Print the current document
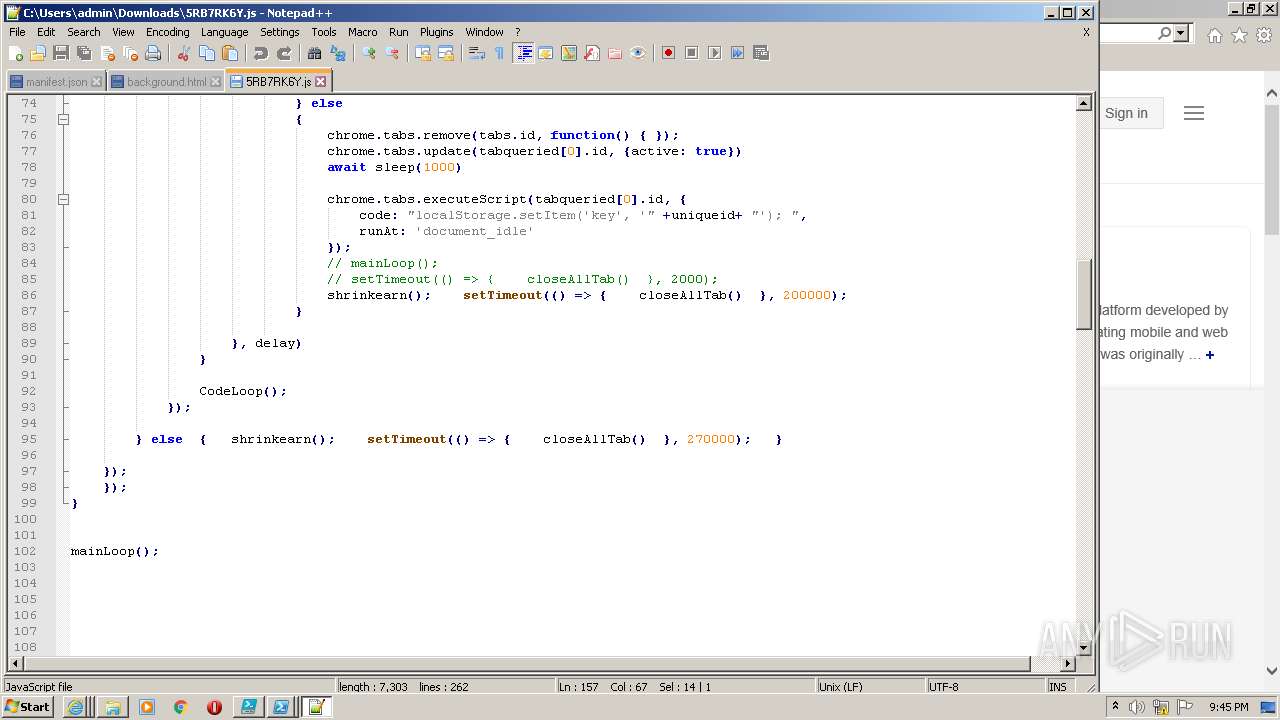Viewport: 1280px width, 720px height. 153,53
